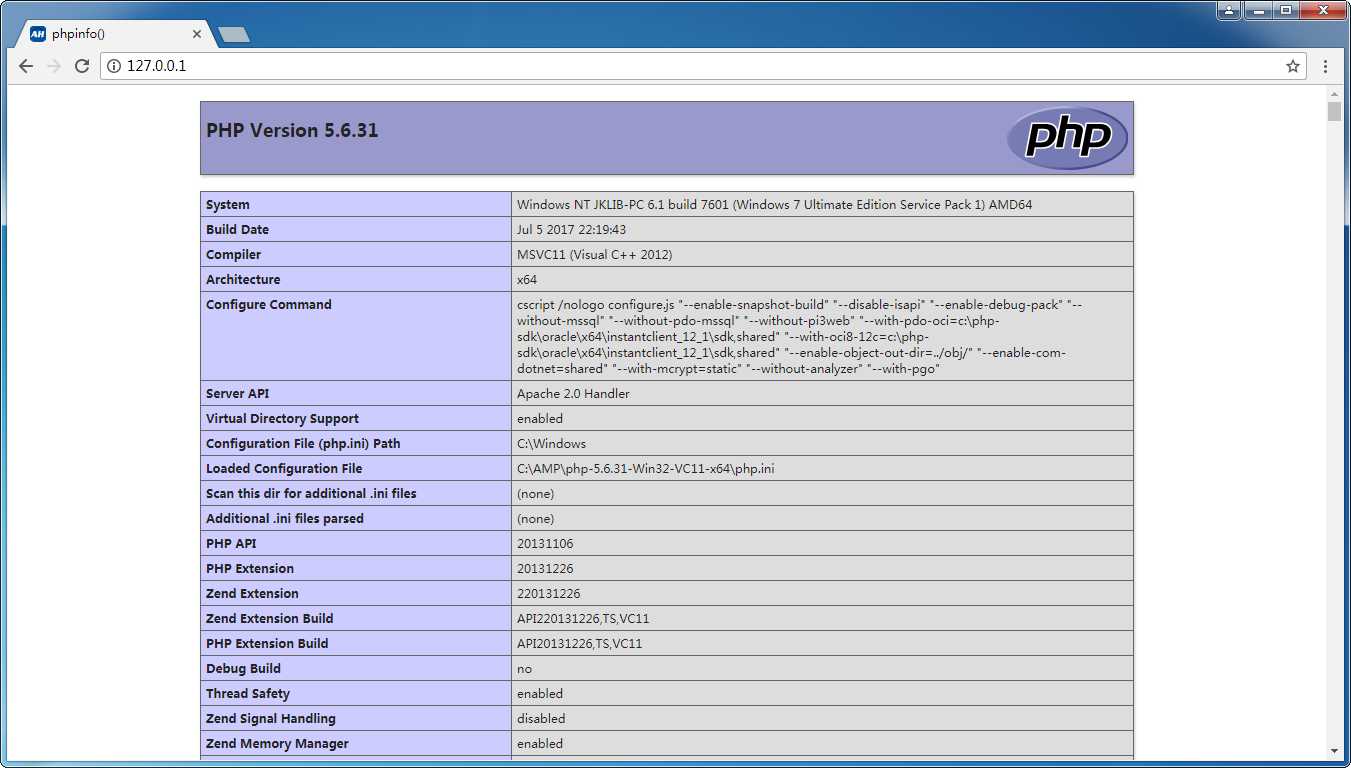
Task: Click Additional .ini files parsed label
Action: tap(285, 519)
